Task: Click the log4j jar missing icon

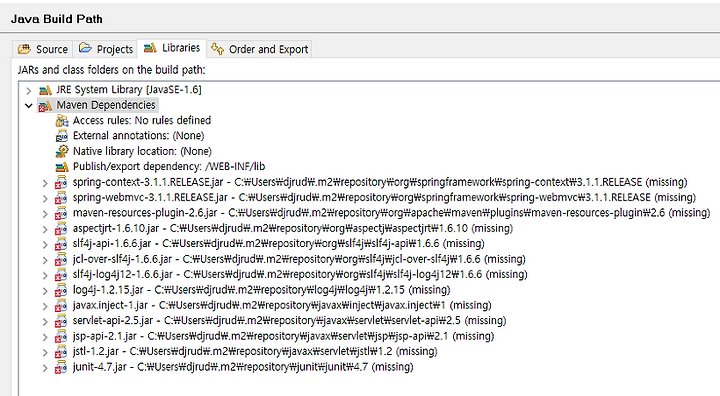Action: click(x=61, y=290)
